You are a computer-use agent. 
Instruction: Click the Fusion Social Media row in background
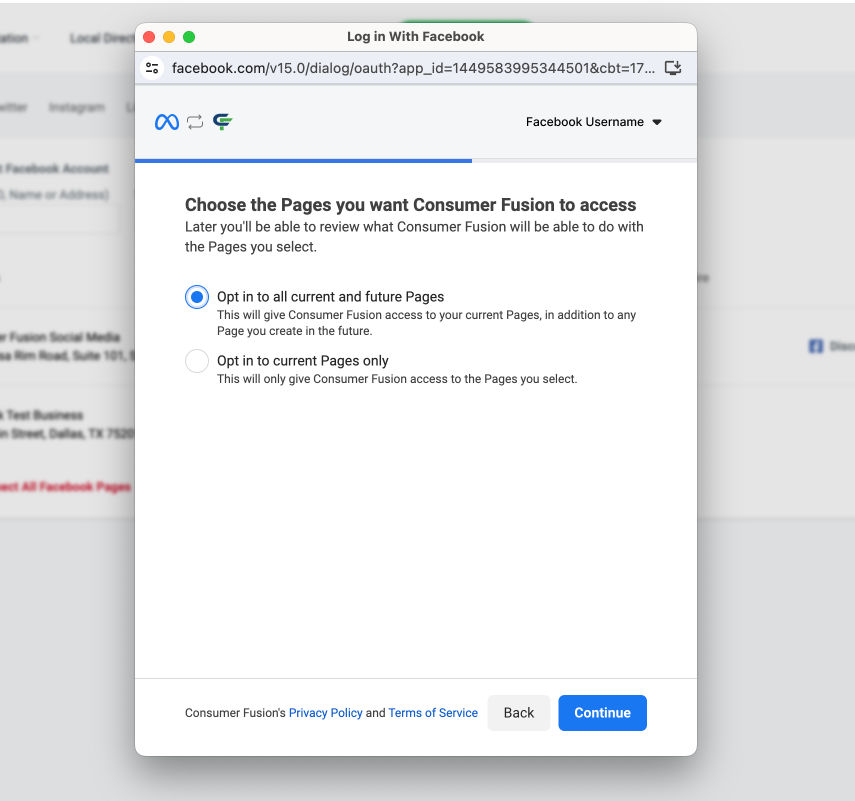click(67, 346)
